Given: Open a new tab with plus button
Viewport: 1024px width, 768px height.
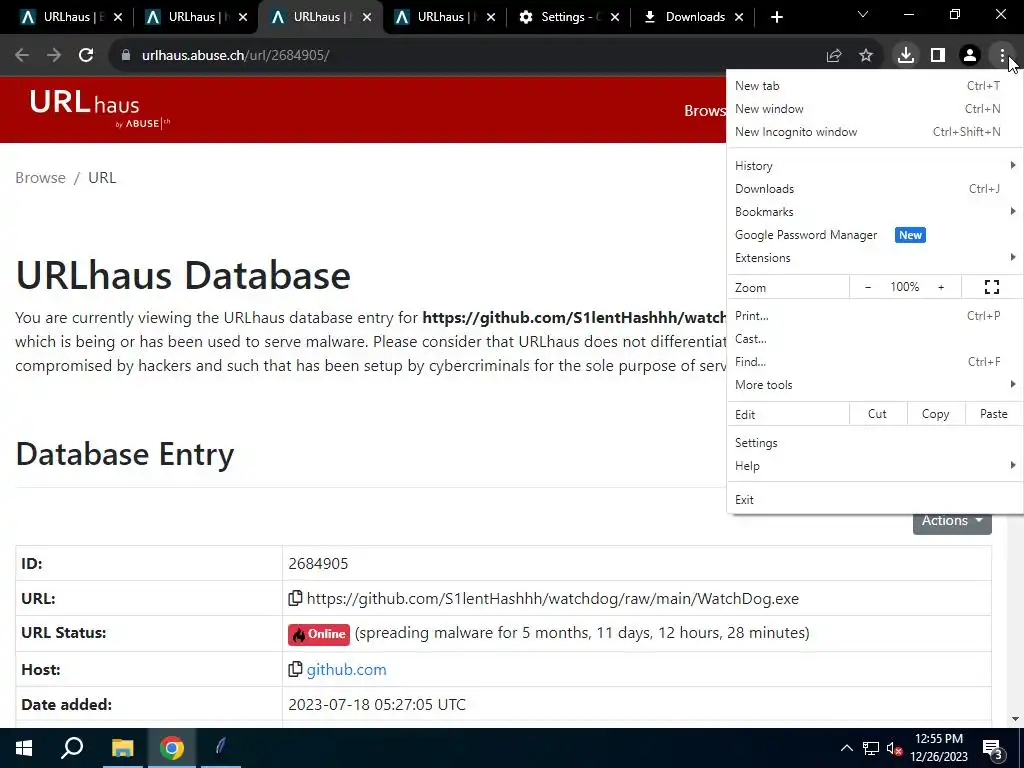Looking at the screenshot, I should tap(776, 17).
